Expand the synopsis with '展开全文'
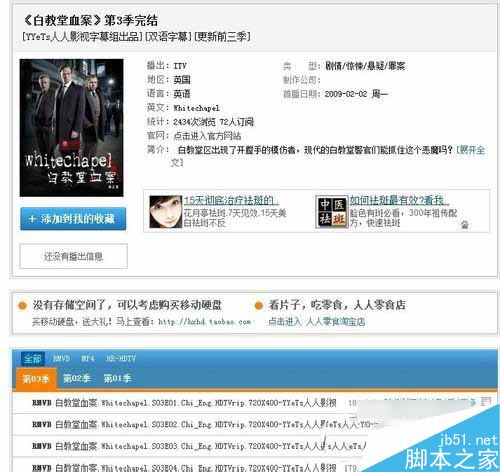Viewport: 500px width, 472px height. [471, 150]
